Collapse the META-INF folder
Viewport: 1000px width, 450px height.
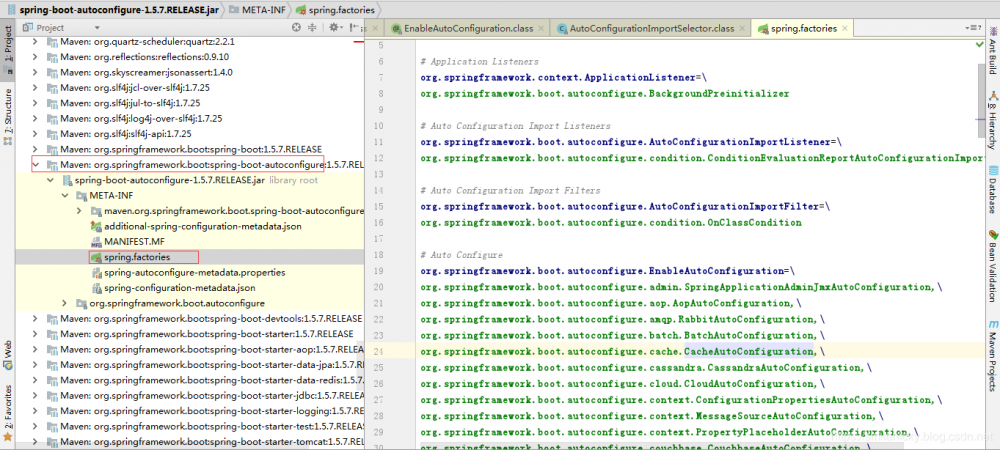click(x=66, y=196)
